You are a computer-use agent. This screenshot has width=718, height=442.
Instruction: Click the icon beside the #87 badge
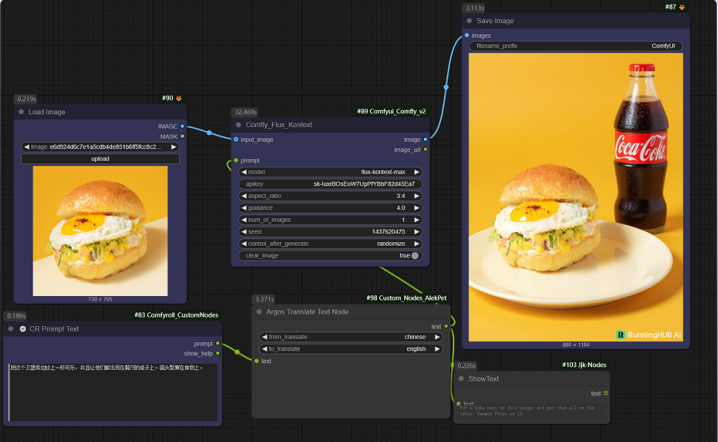(x=682, y=7)
